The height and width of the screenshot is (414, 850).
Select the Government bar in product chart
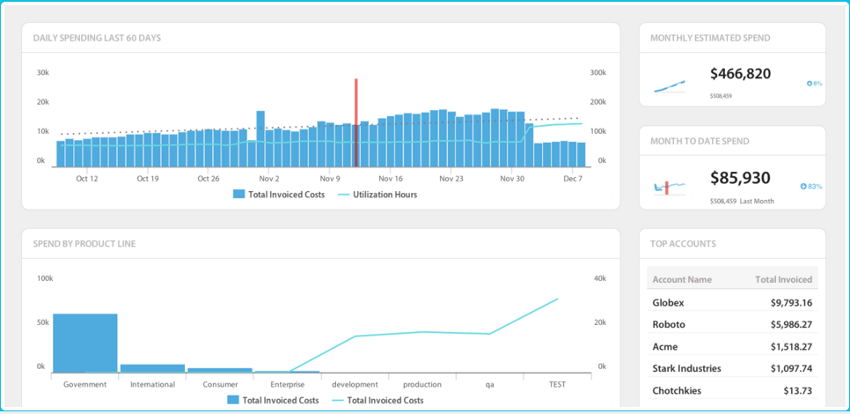click(x=85, y=343)
